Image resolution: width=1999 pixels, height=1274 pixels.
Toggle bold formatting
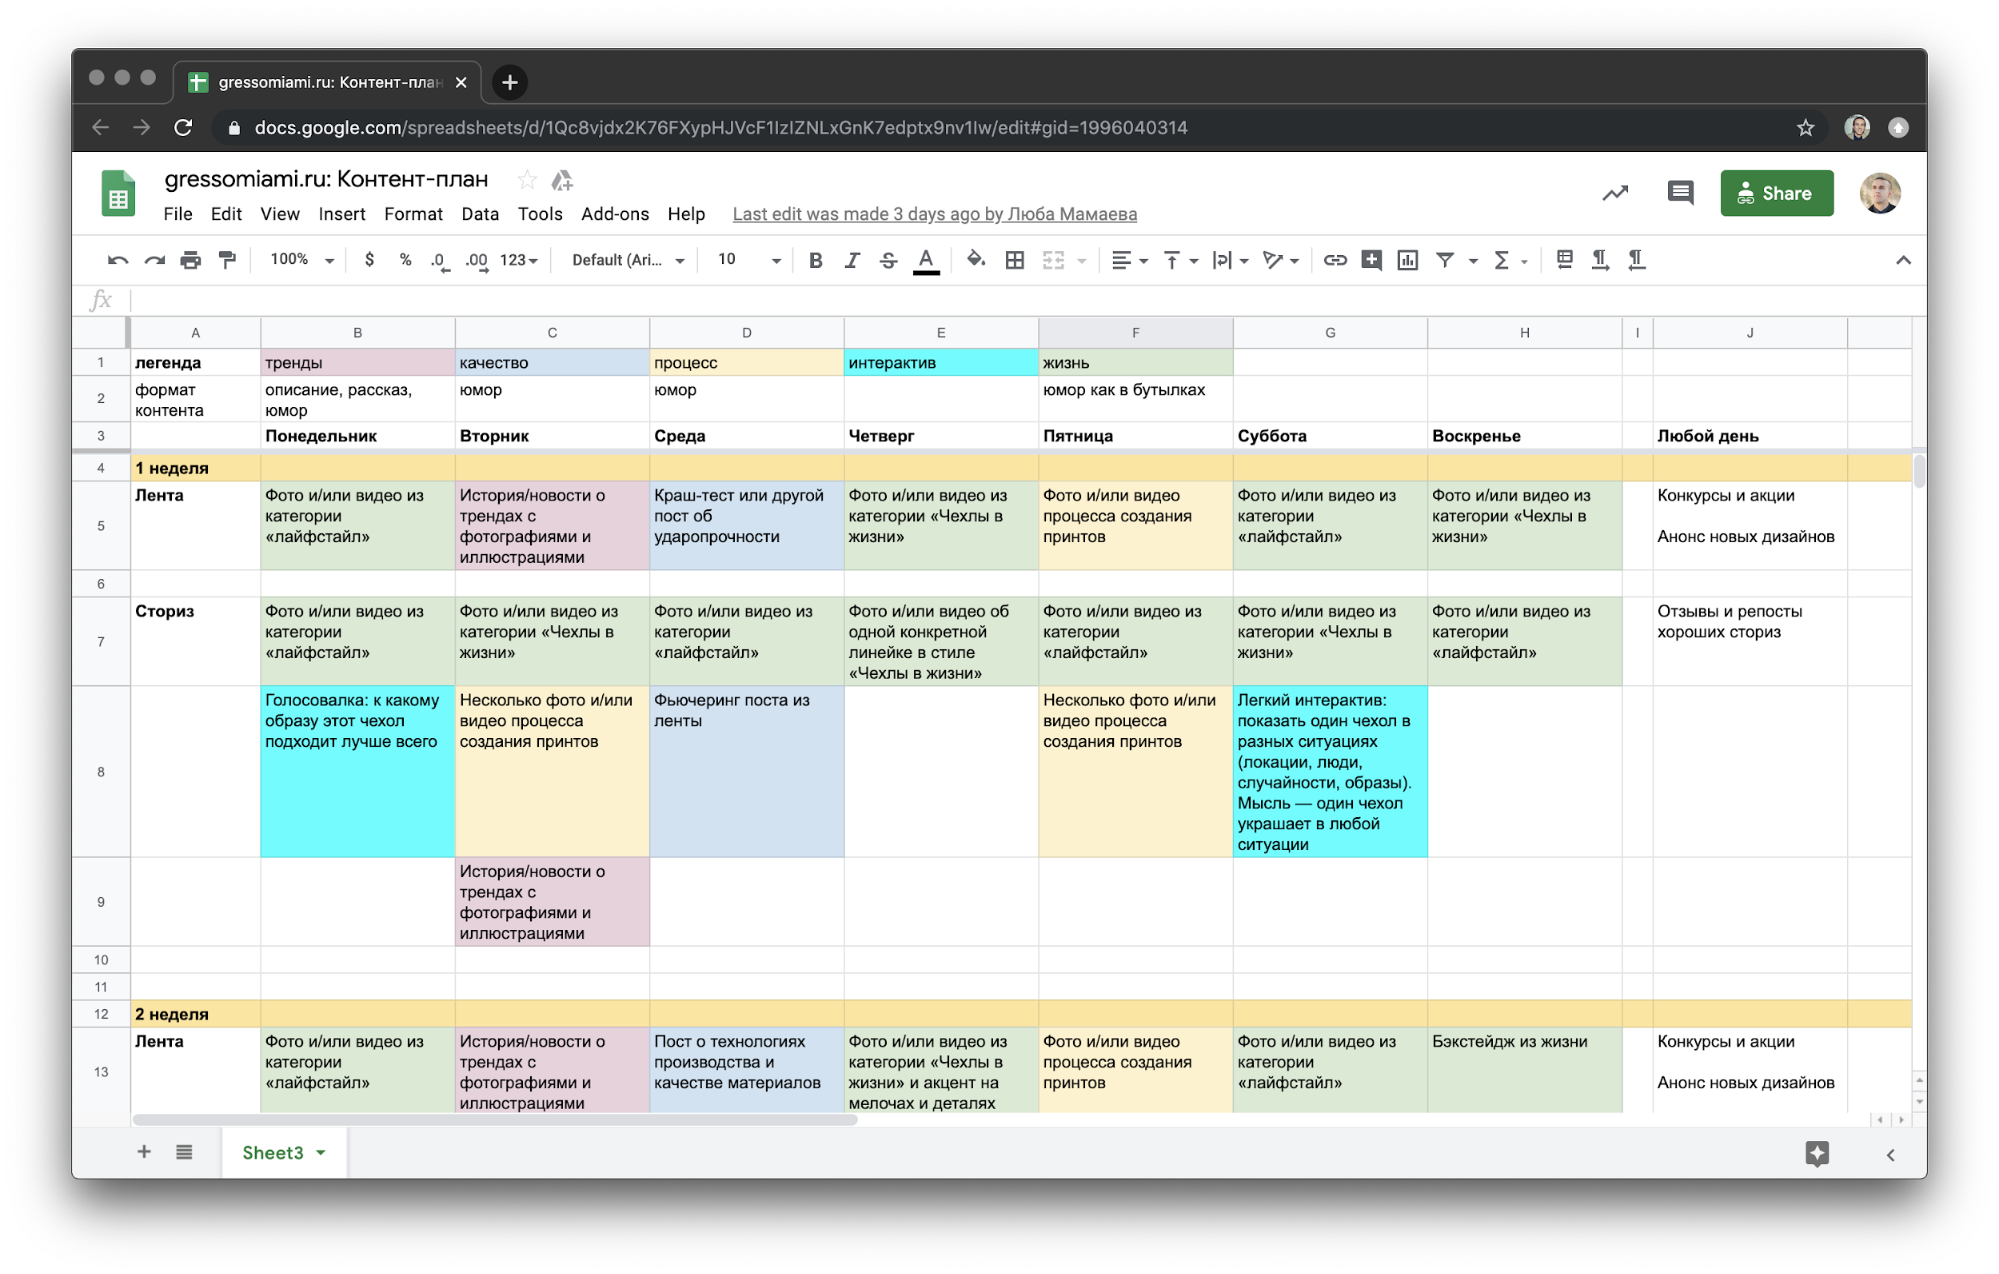(816, 260)
